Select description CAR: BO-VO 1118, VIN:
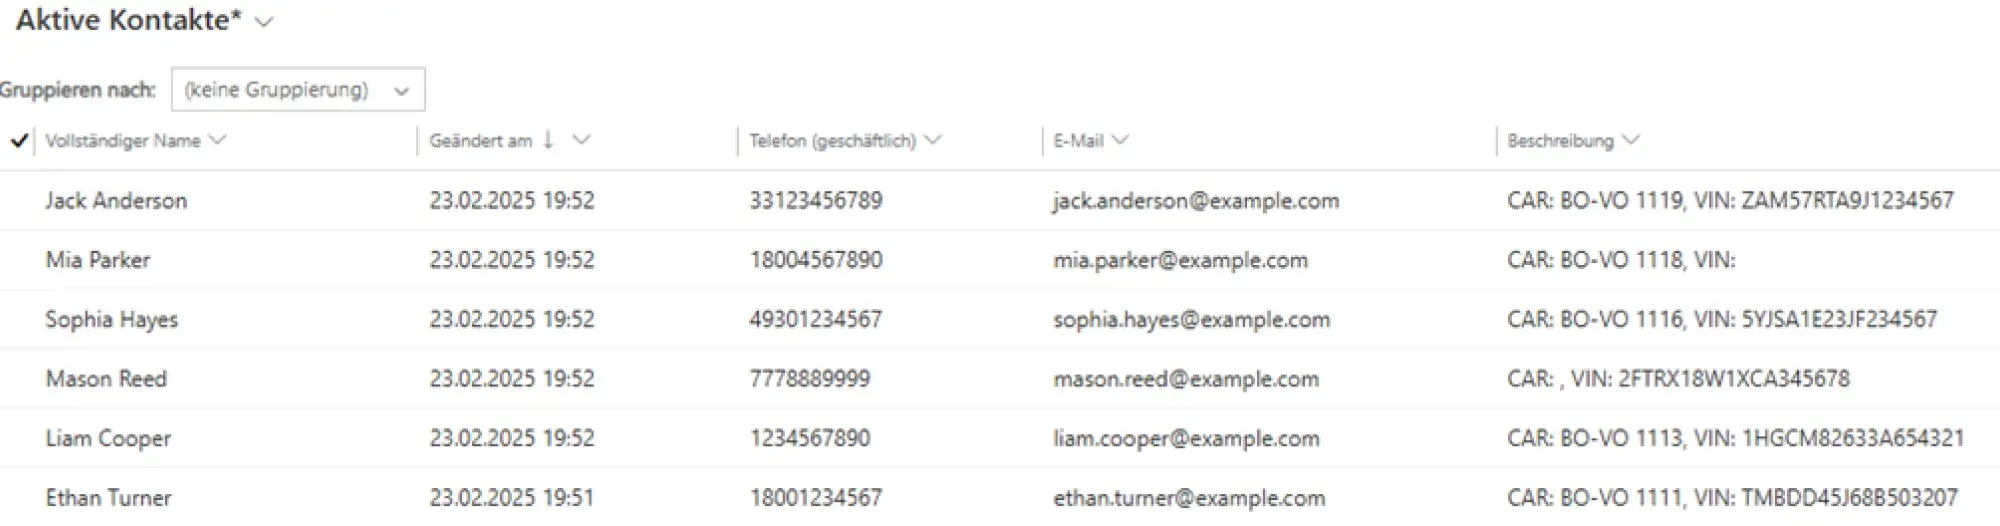 pyautogui.click(x=1621, y=260)
